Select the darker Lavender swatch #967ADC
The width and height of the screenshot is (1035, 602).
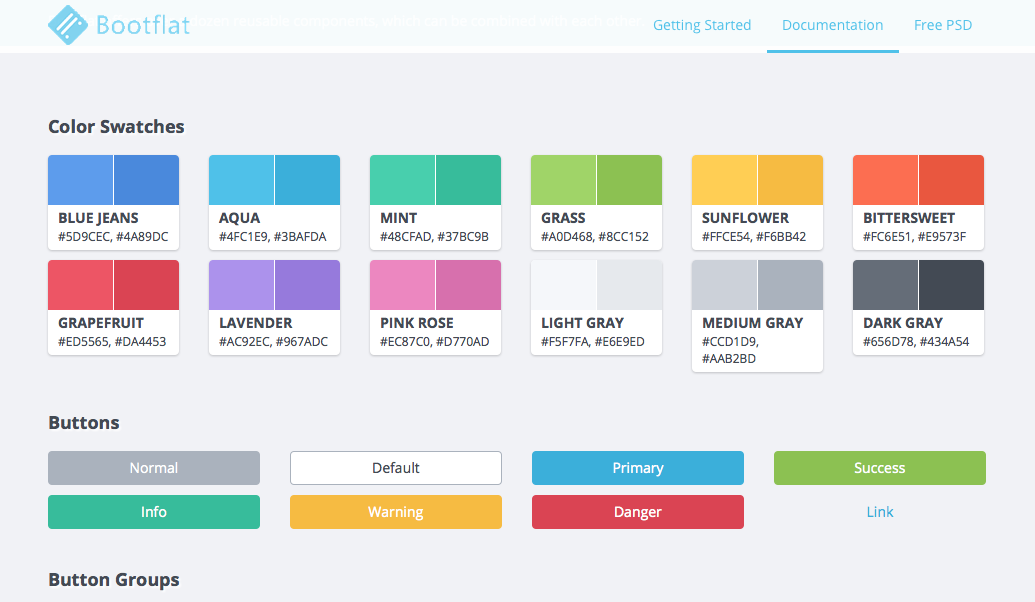pyautogui.click(x=308, y=285)
